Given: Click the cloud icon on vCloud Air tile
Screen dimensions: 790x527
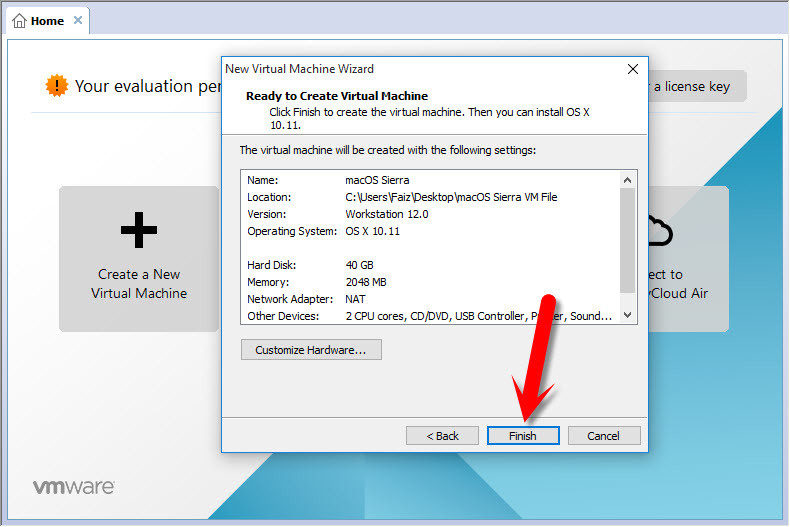Looking at the screenshot, I should 660,231.
